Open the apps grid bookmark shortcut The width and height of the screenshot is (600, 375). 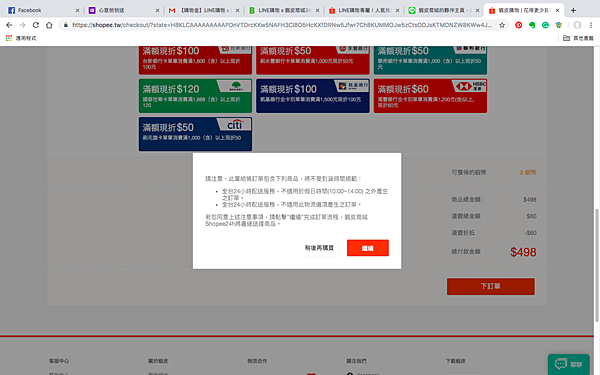tap(21, 38)
